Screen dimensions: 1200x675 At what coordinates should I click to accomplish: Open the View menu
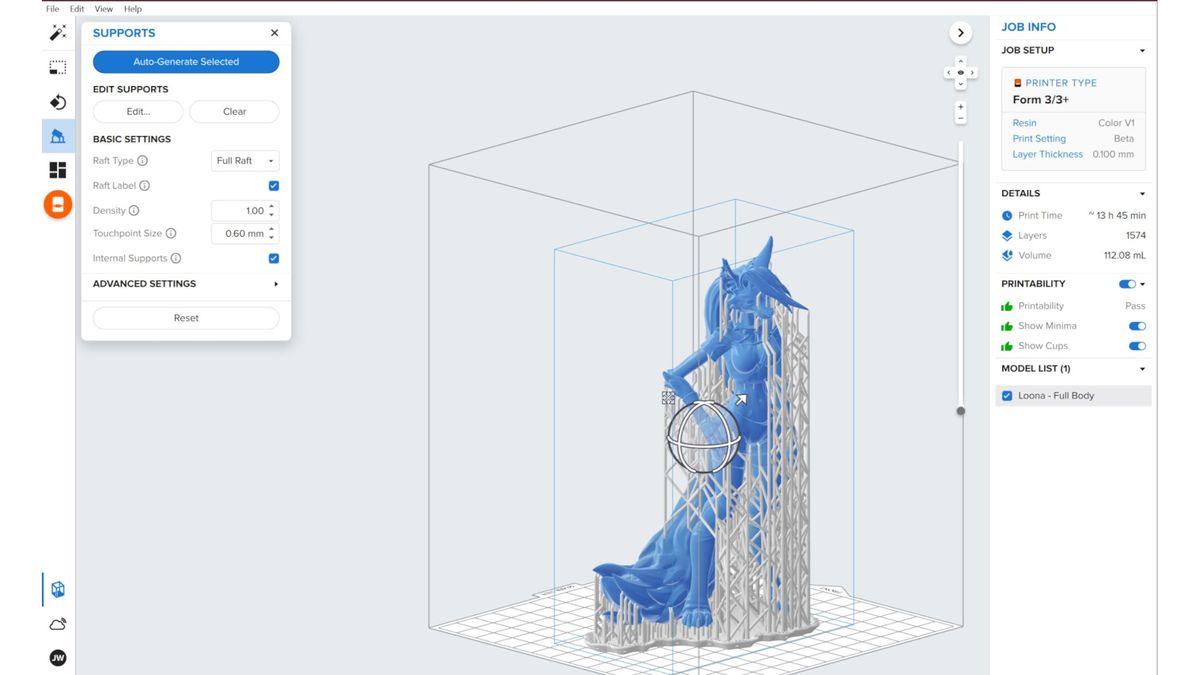tap(103, 8)
